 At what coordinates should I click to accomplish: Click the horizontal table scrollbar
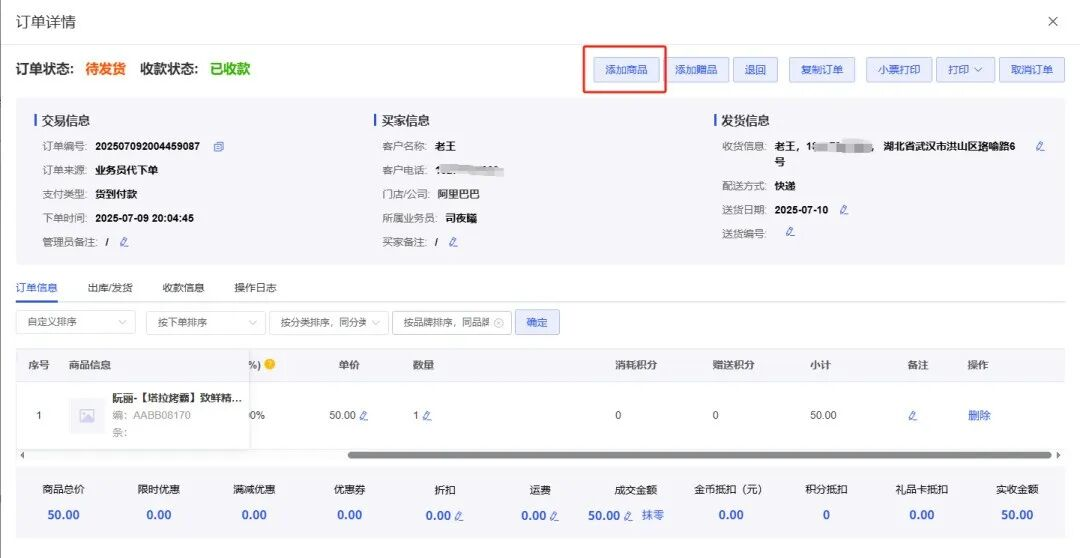pos(699,455)
